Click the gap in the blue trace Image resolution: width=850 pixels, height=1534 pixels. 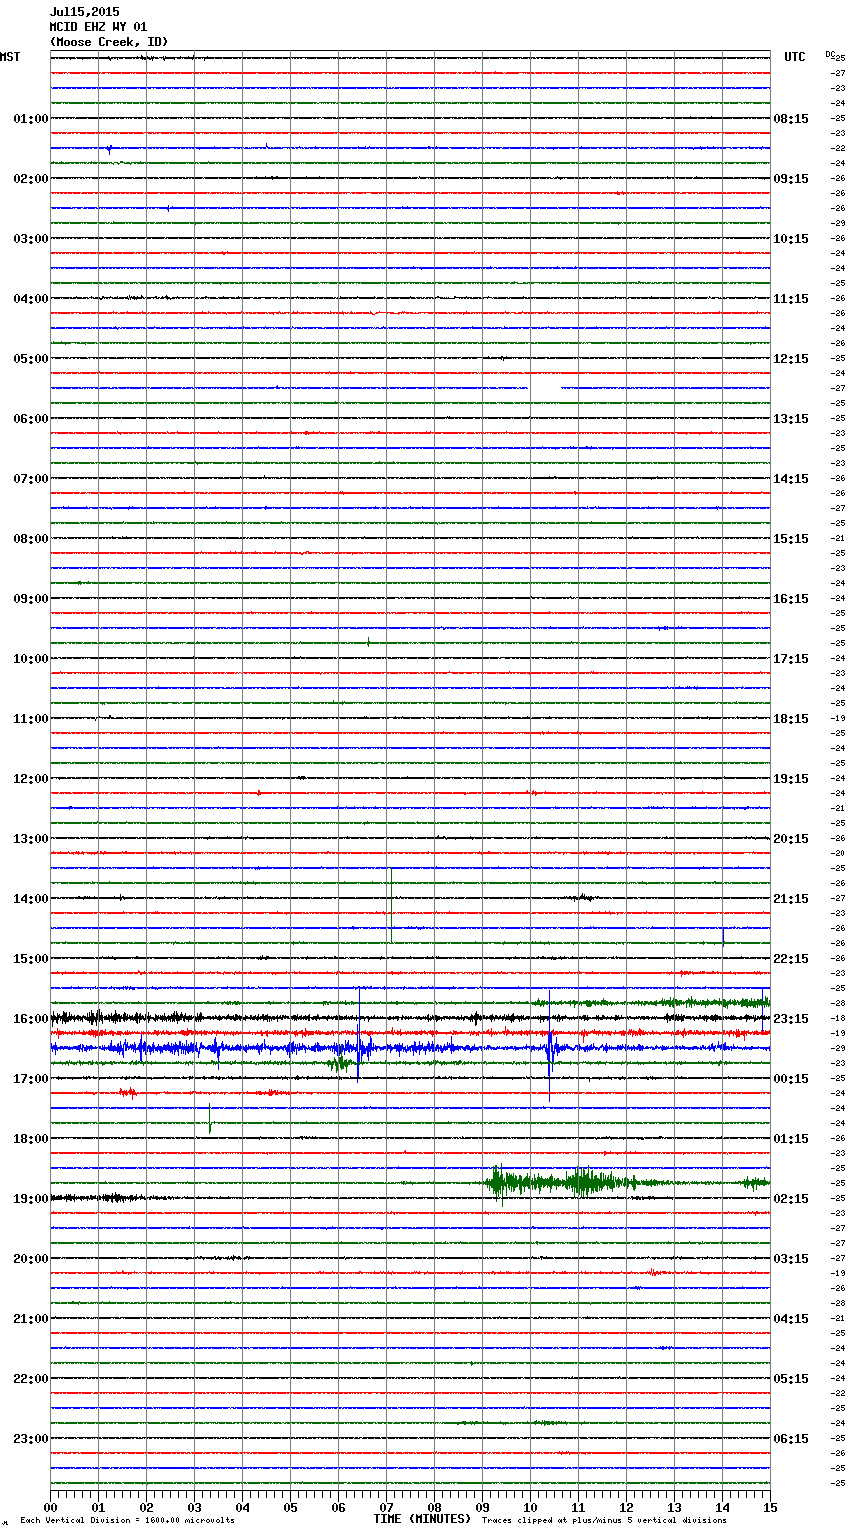click(x=544, y=388)
